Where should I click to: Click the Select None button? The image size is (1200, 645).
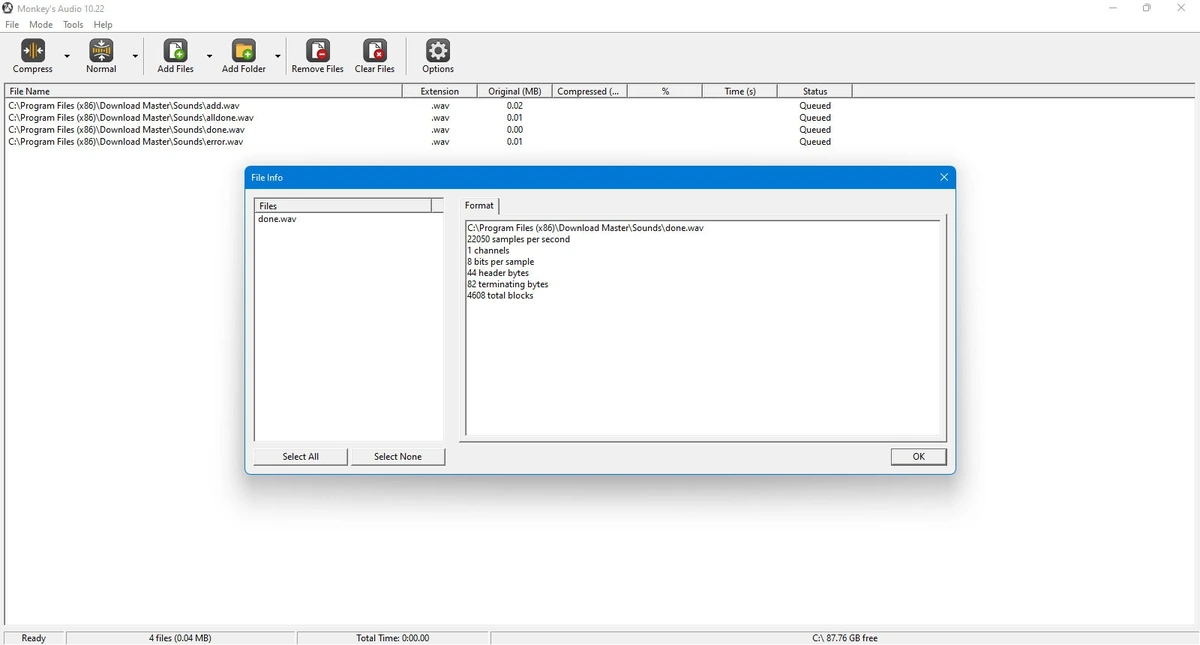pos(398,456)
